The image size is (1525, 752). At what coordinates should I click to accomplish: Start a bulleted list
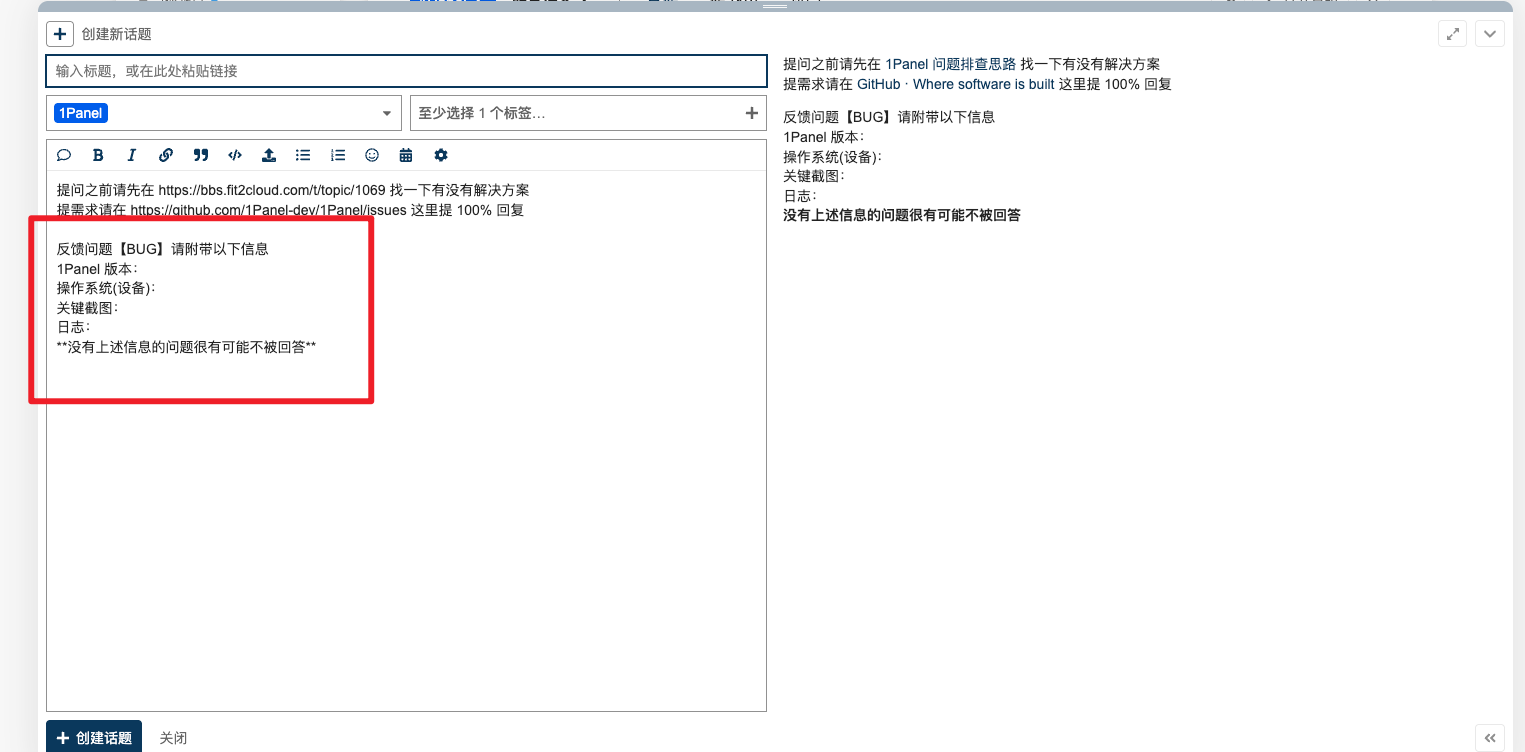pos(303,155)
